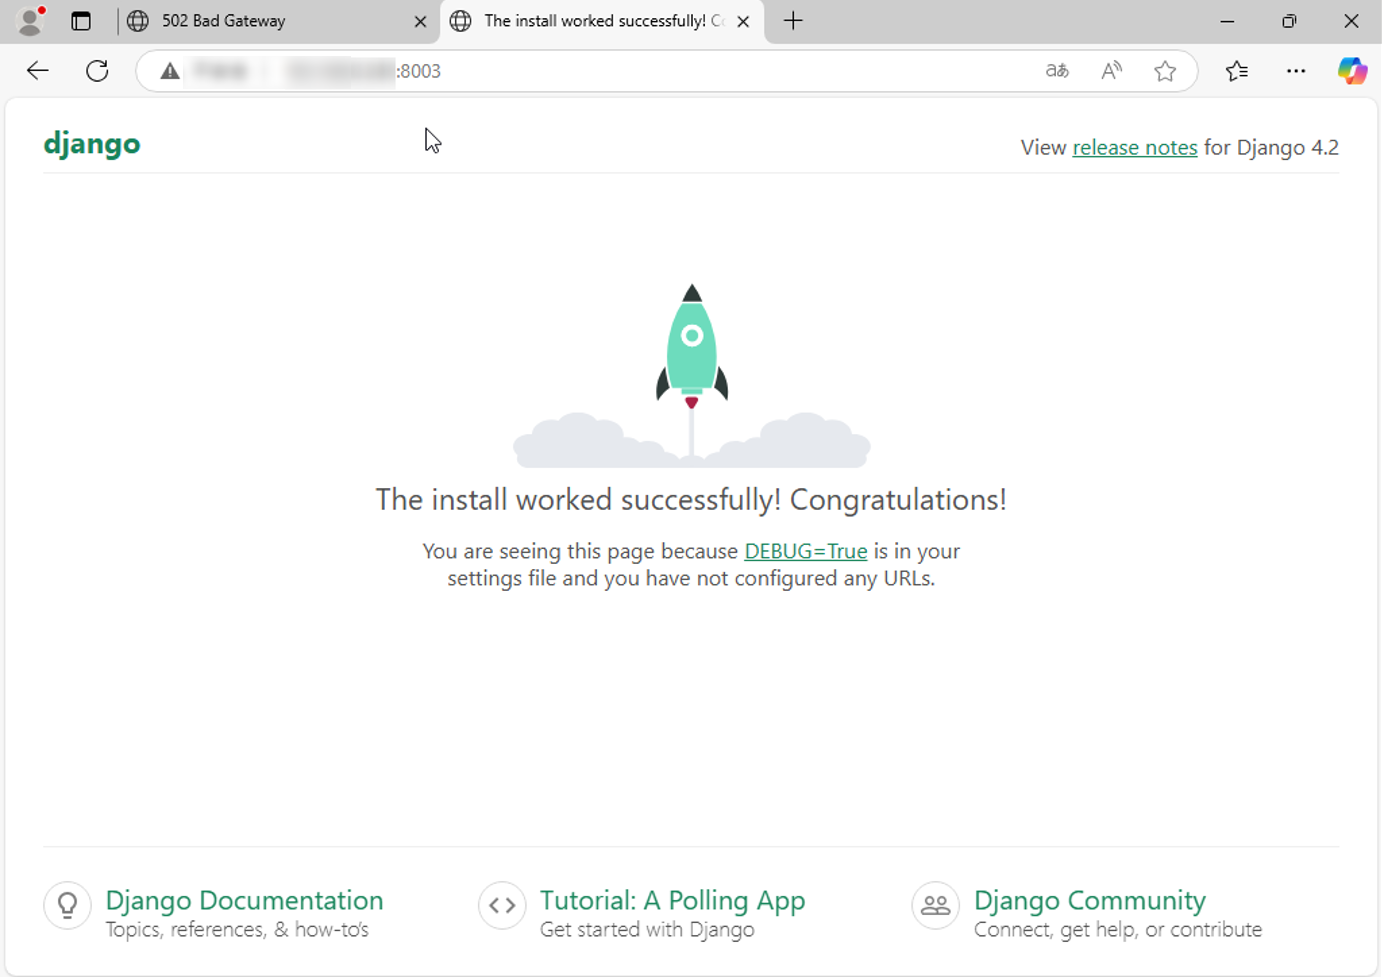
Task: Add page to favorites with star icon
Action: click(x=1165, y=71)
